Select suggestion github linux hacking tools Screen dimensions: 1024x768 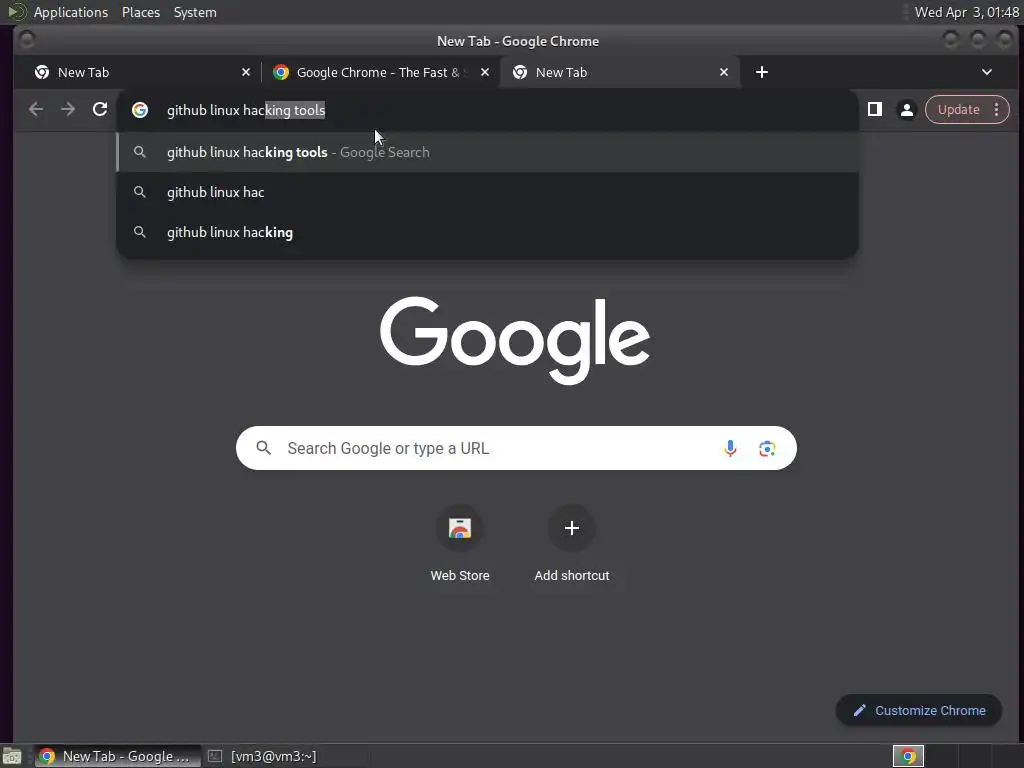coord(487,152)
